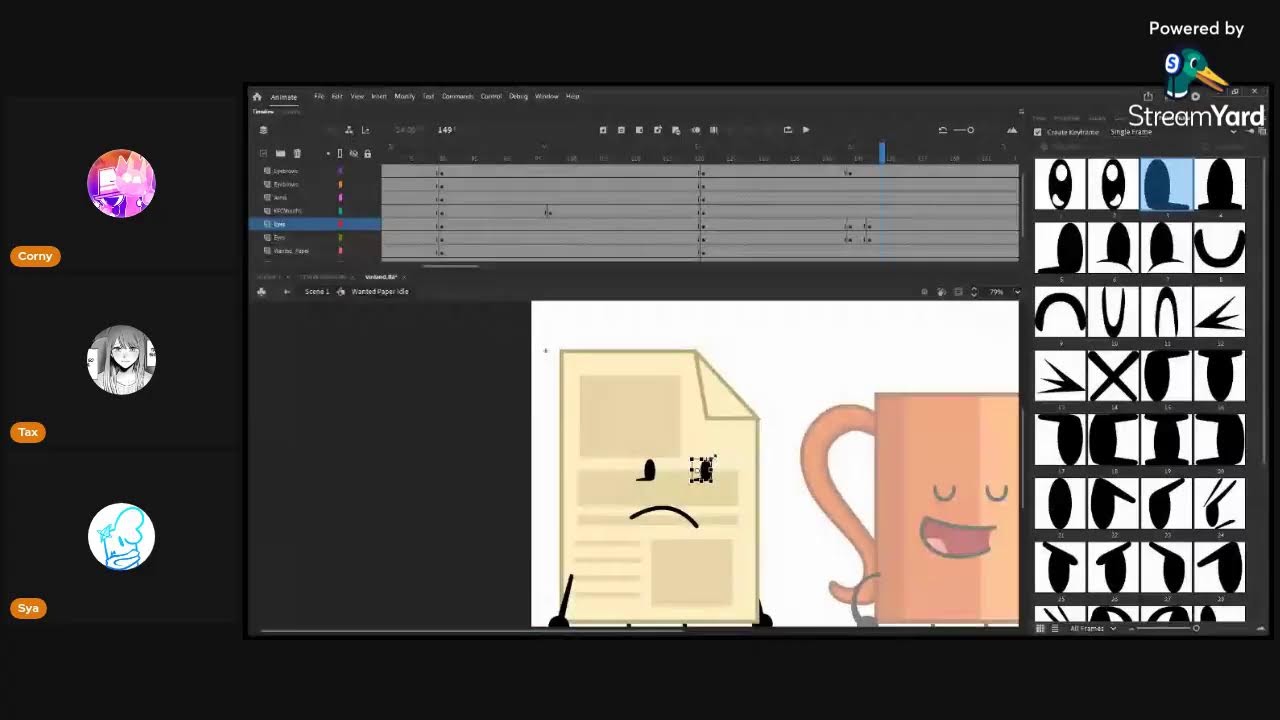Play the timeline animation
This screenshot has height=720, width=1280.
click(806, 130)
